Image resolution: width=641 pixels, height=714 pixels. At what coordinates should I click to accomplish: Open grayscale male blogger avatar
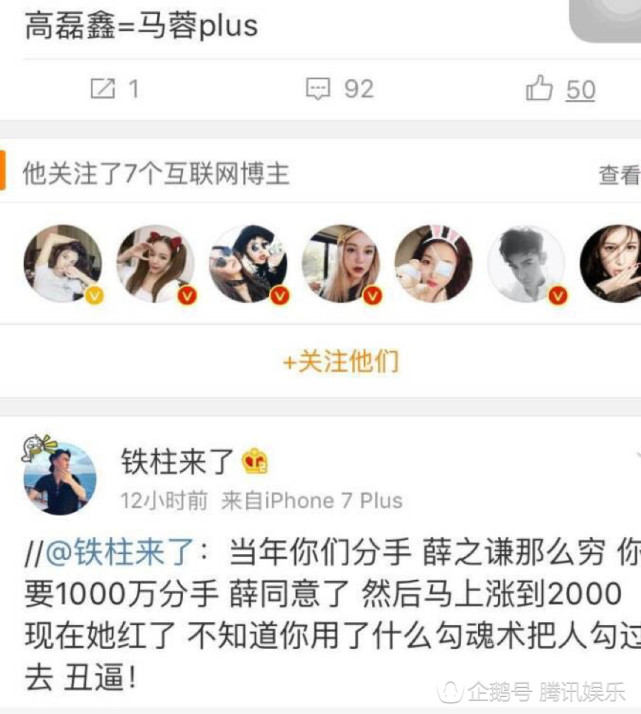click(526, 263)
